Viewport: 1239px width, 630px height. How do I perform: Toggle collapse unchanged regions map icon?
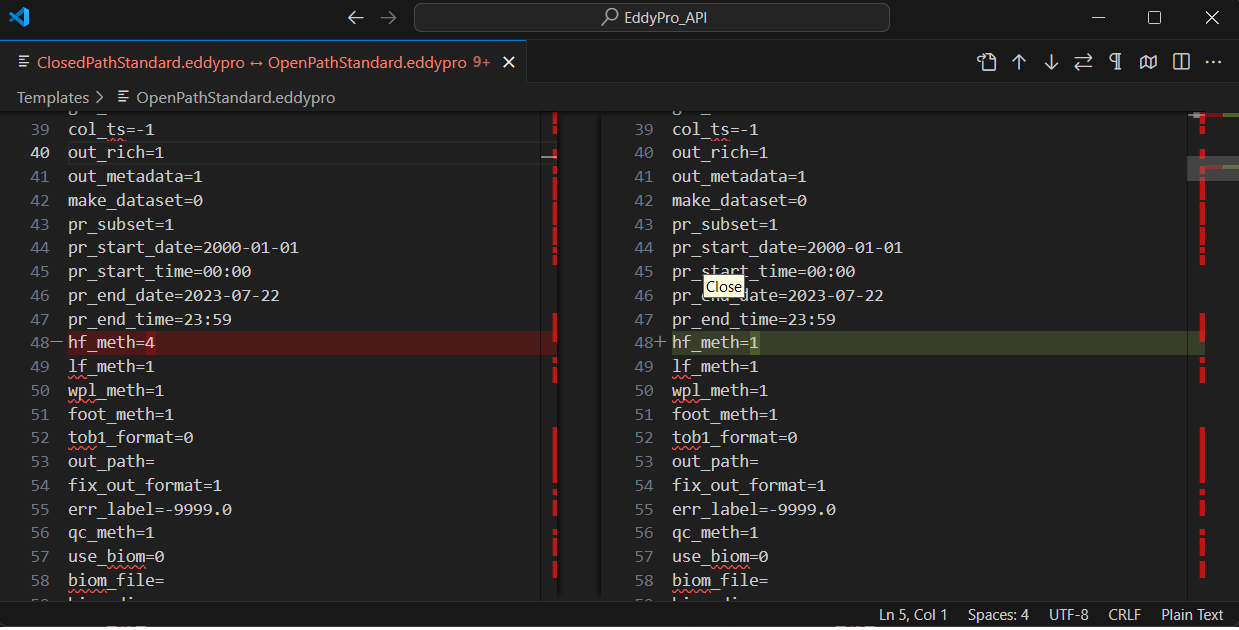coord(1149,62)
